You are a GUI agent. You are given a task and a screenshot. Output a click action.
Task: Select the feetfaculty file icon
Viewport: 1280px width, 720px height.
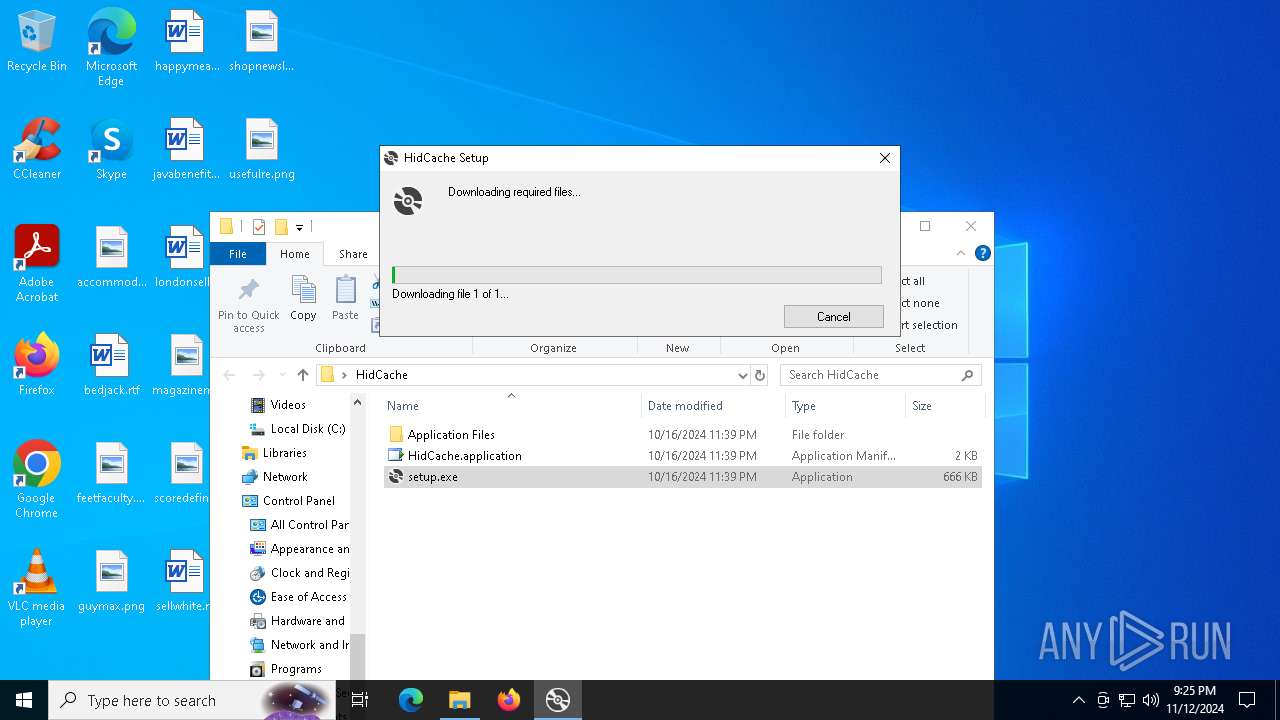(111, 473)
